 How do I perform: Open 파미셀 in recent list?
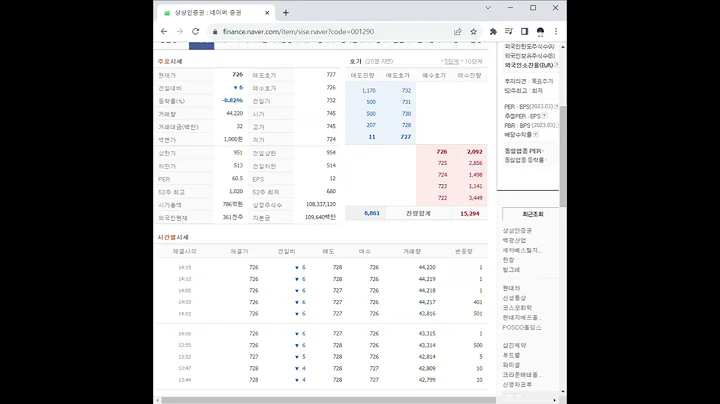(511, 365)
